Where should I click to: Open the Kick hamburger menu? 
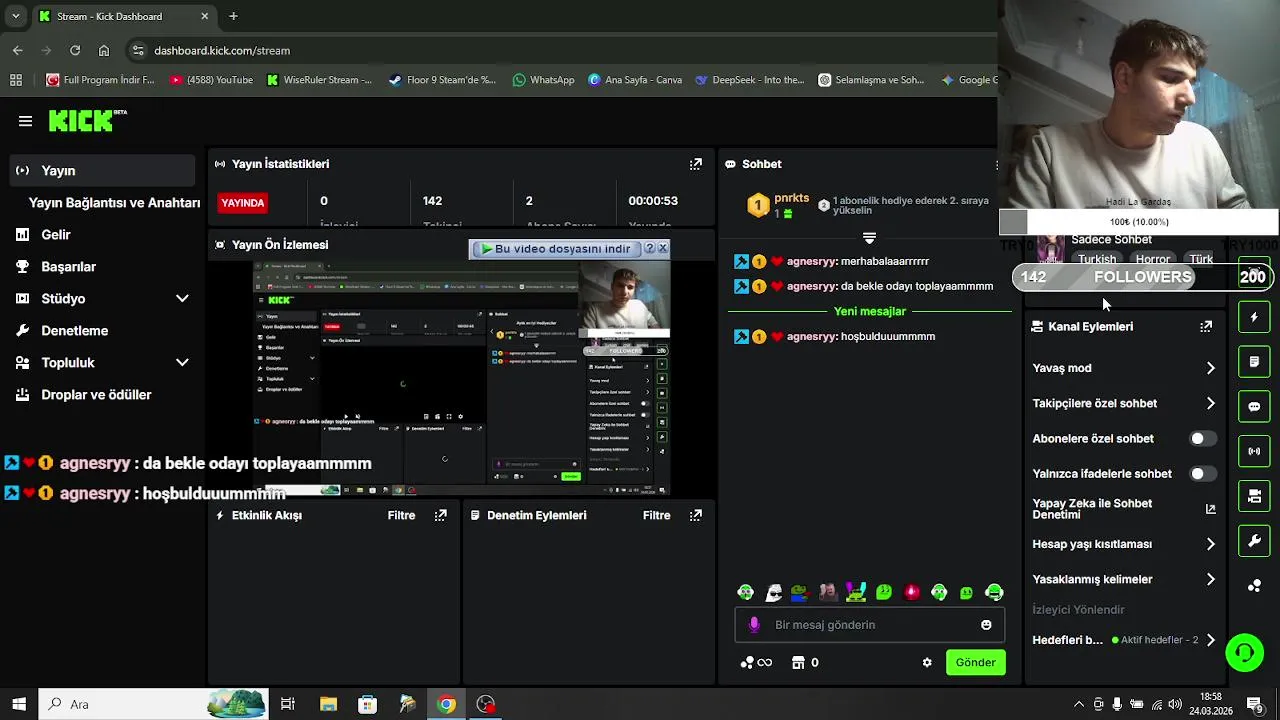click(x=25, y=121)
